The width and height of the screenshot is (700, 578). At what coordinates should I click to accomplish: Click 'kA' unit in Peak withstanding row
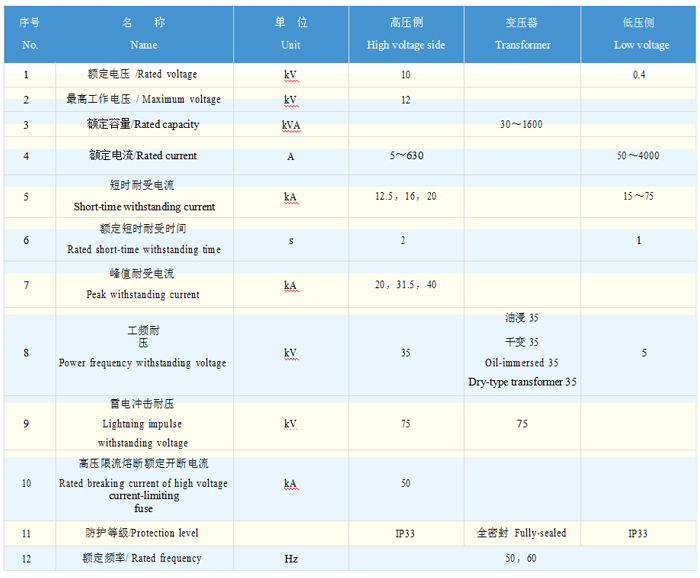click(291, 286)
